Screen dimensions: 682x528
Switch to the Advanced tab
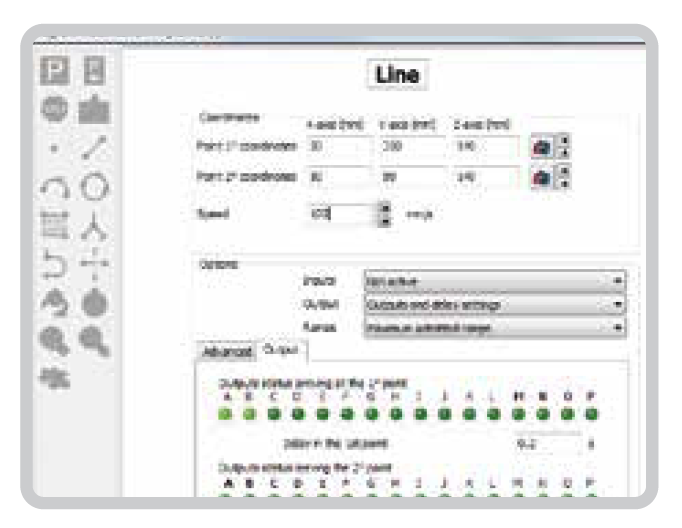coord(227,352)
